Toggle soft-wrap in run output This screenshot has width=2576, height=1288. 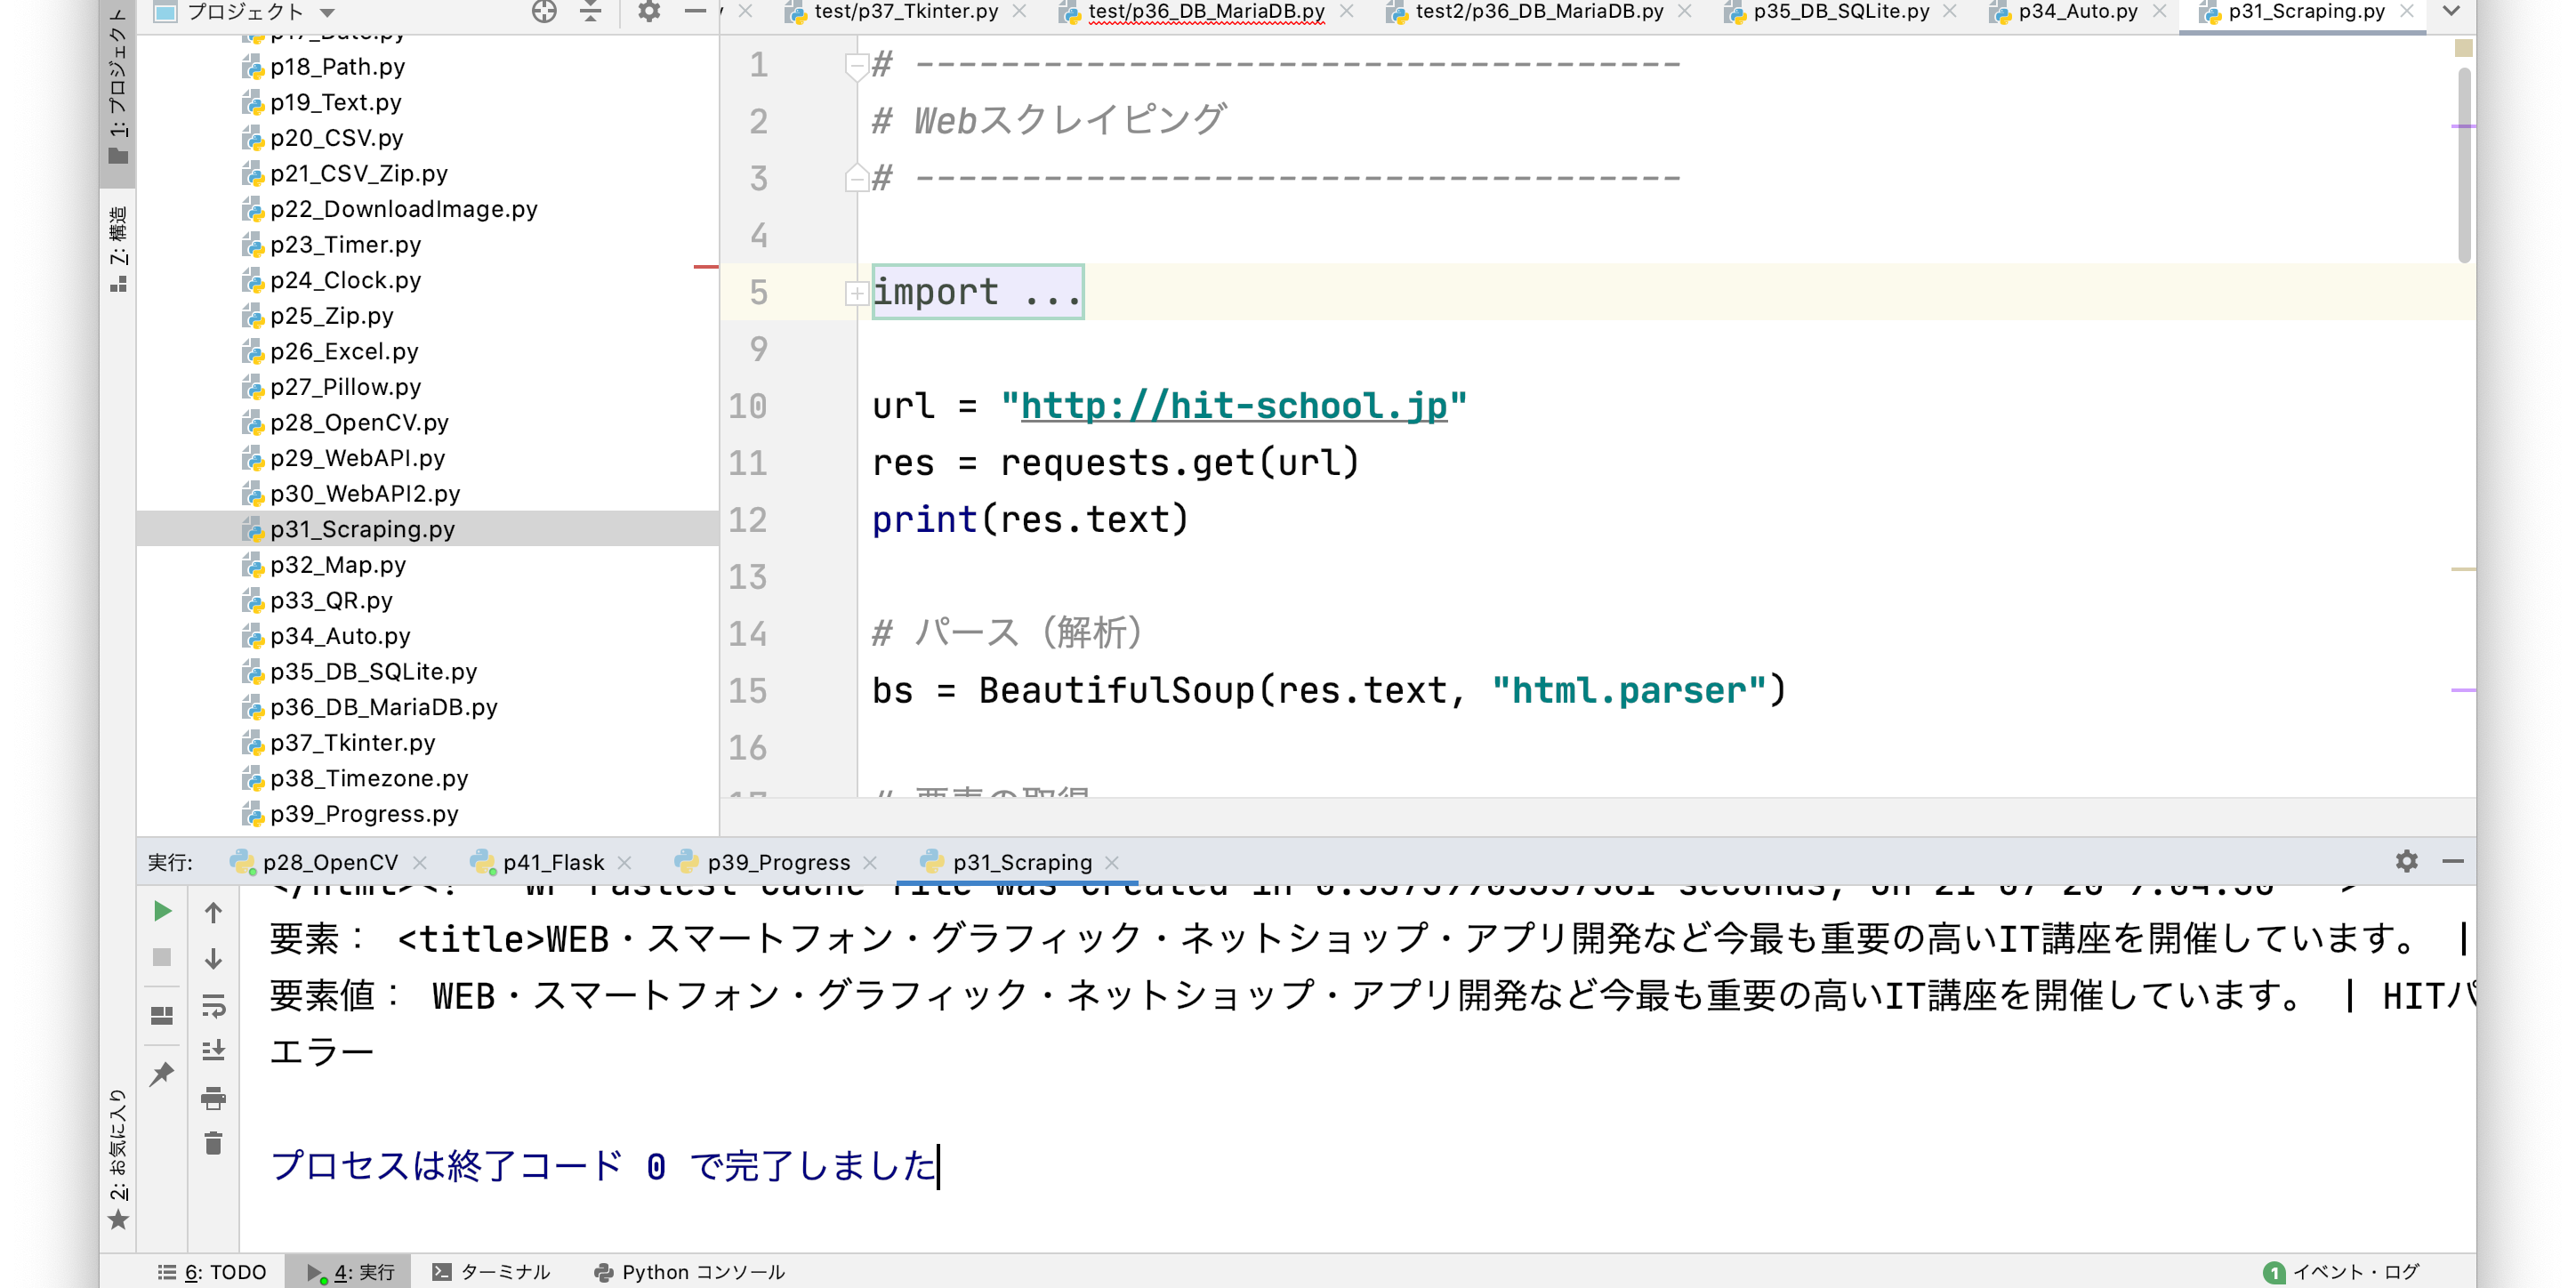[x=213, y=1005]
